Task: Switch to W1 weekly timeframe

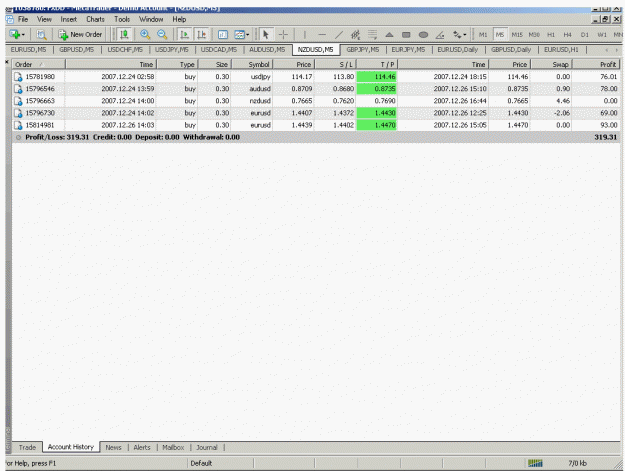Action: tap(602, 35)
